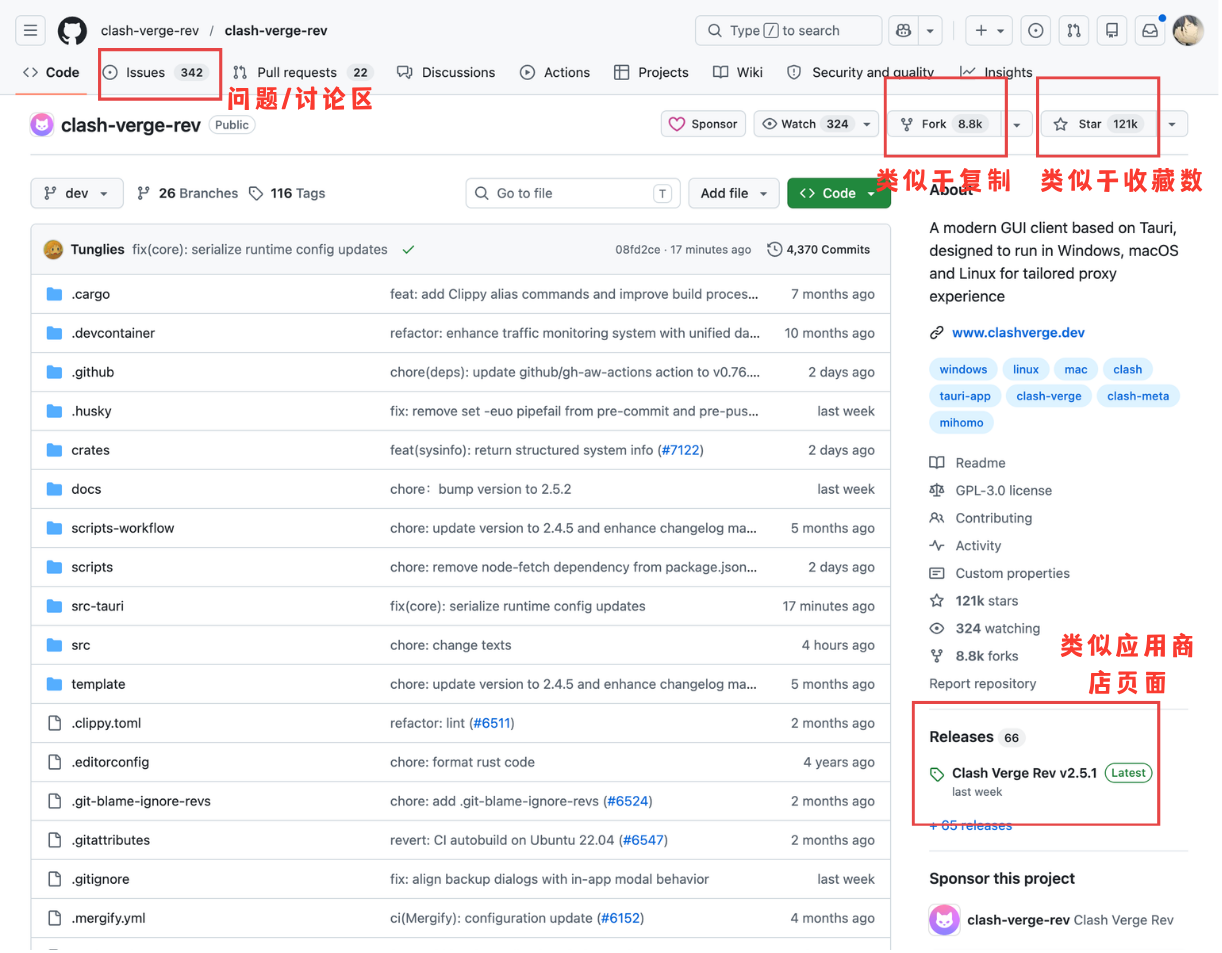Viewport: 1222px width, 953px height.
Task: Open the 8.8k forks link in About
Action: pos(986,656)
